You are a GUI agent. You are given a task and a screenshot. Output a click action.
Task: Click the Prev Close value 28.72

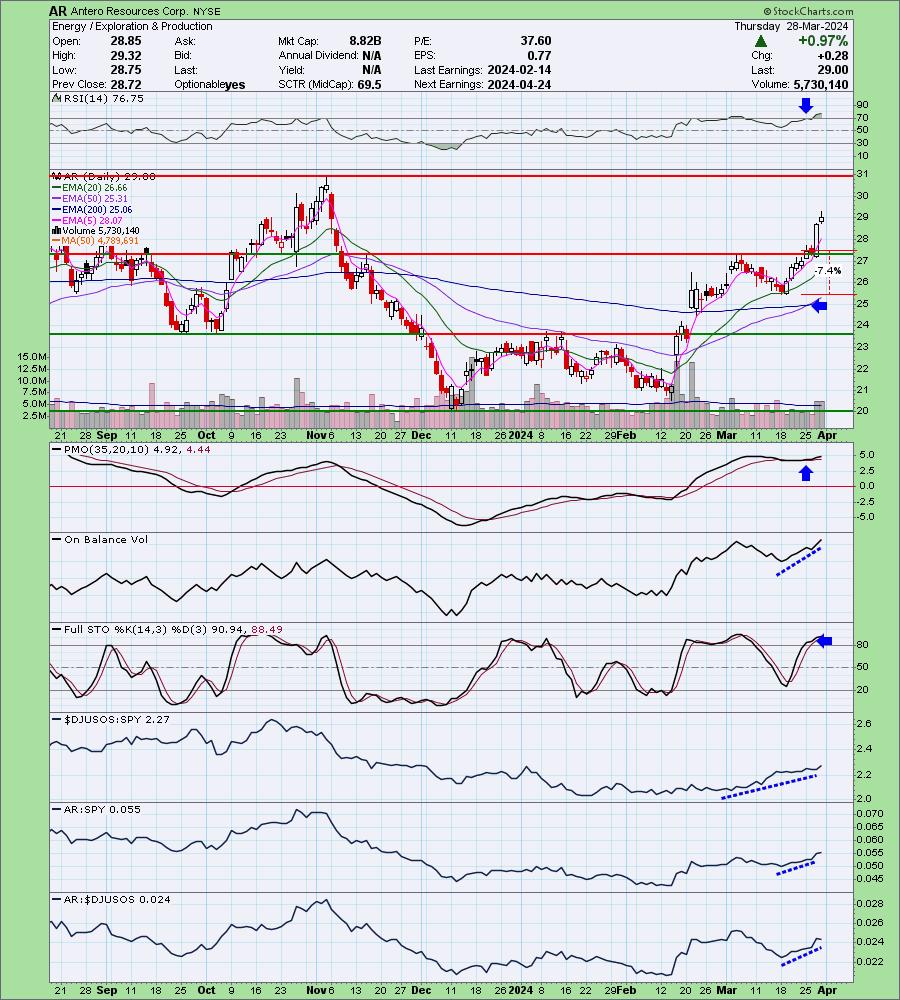[126, 84]
